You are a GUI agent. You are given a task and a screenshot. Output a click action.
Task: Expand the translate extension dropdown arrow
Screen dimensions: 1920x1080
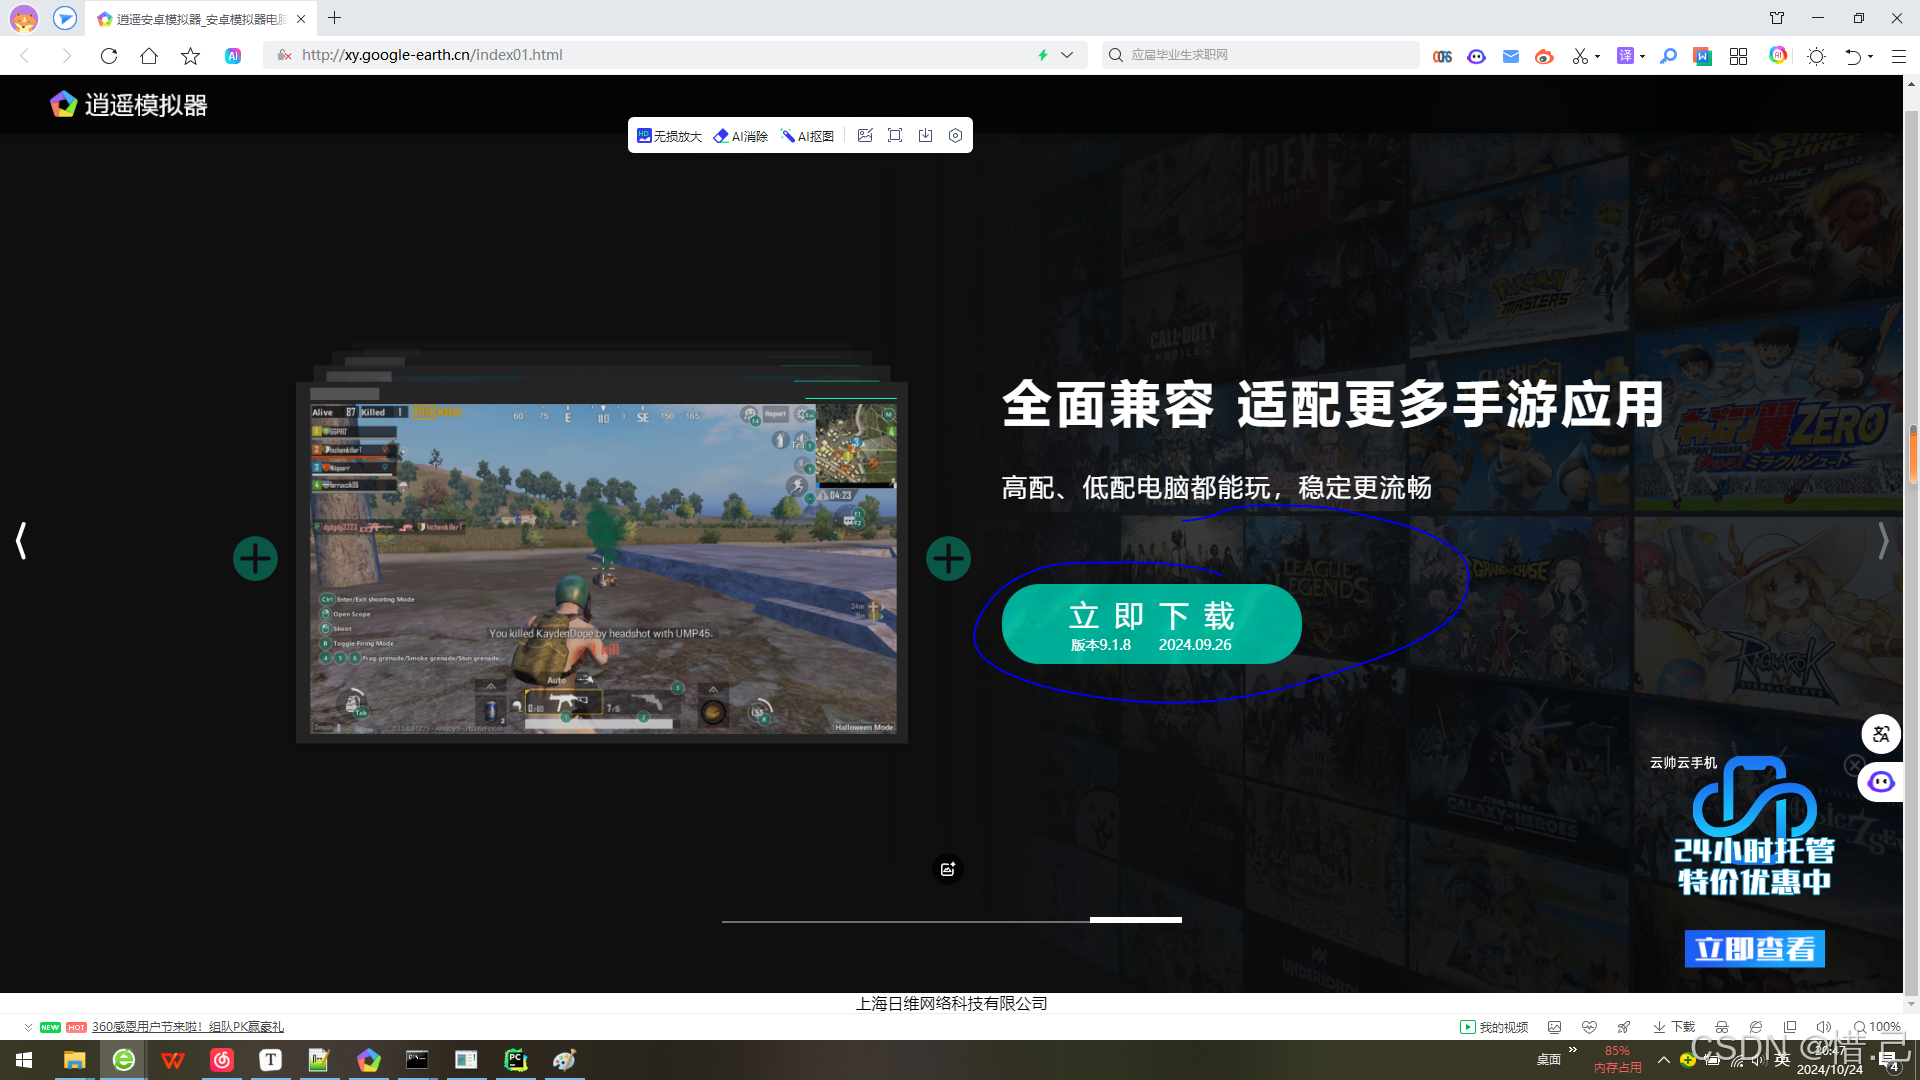point(1642,57)
